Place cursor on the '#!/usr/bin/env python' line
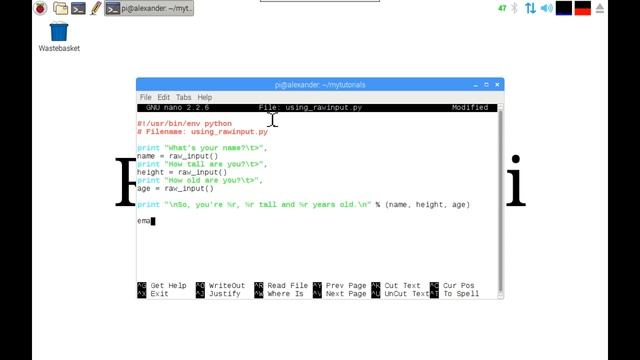This screenshot has width=640, height=360. 184,123
